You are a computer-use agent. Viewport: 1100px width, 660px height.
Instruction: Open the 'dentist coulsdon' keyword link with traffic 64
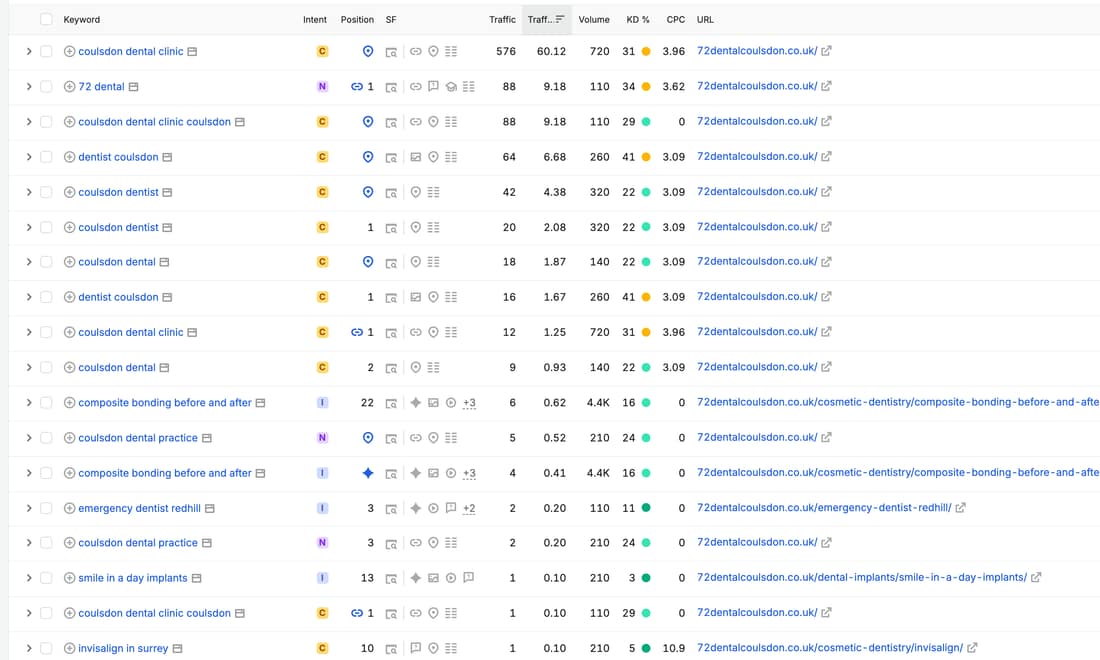click(118, 157)
